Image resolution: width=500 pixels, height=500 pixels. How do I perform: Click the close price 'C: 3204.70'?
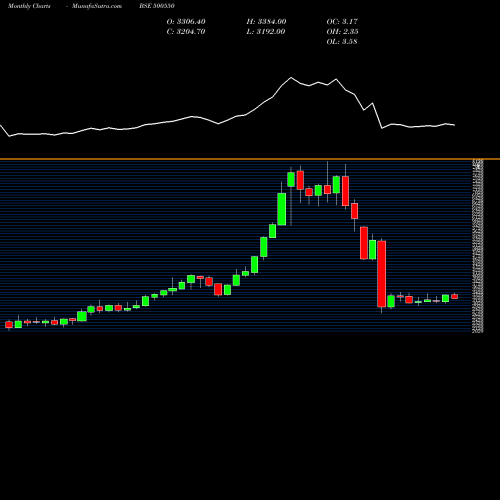186,32
